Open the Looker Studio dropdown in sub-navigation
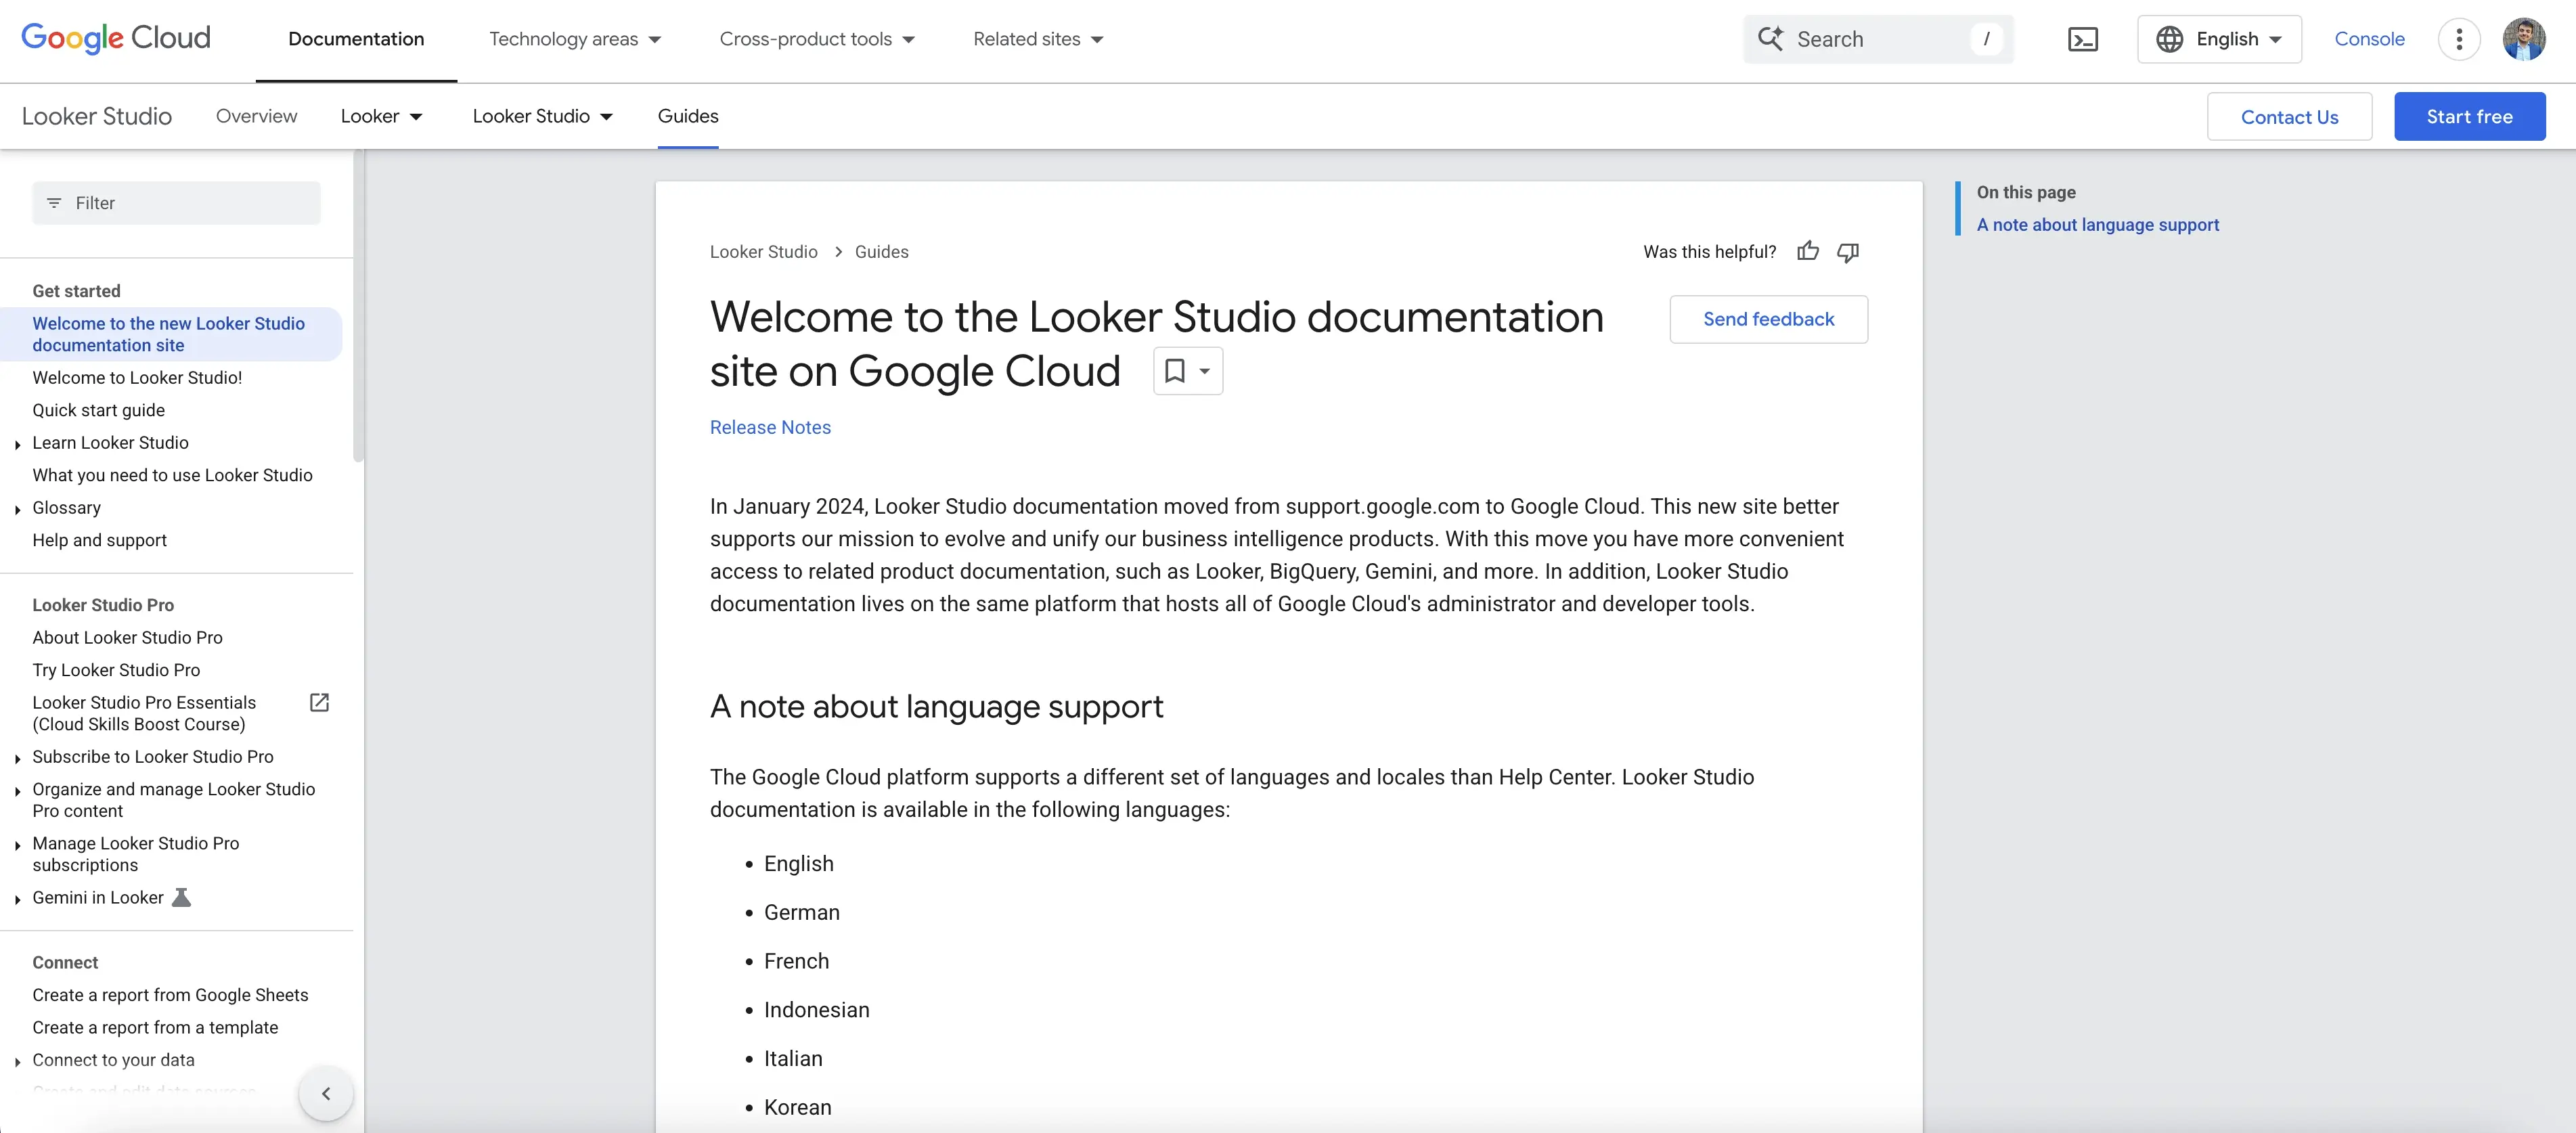Image resolution: width=2576 pixels, height=1133 pixels. tap(542, 116)
